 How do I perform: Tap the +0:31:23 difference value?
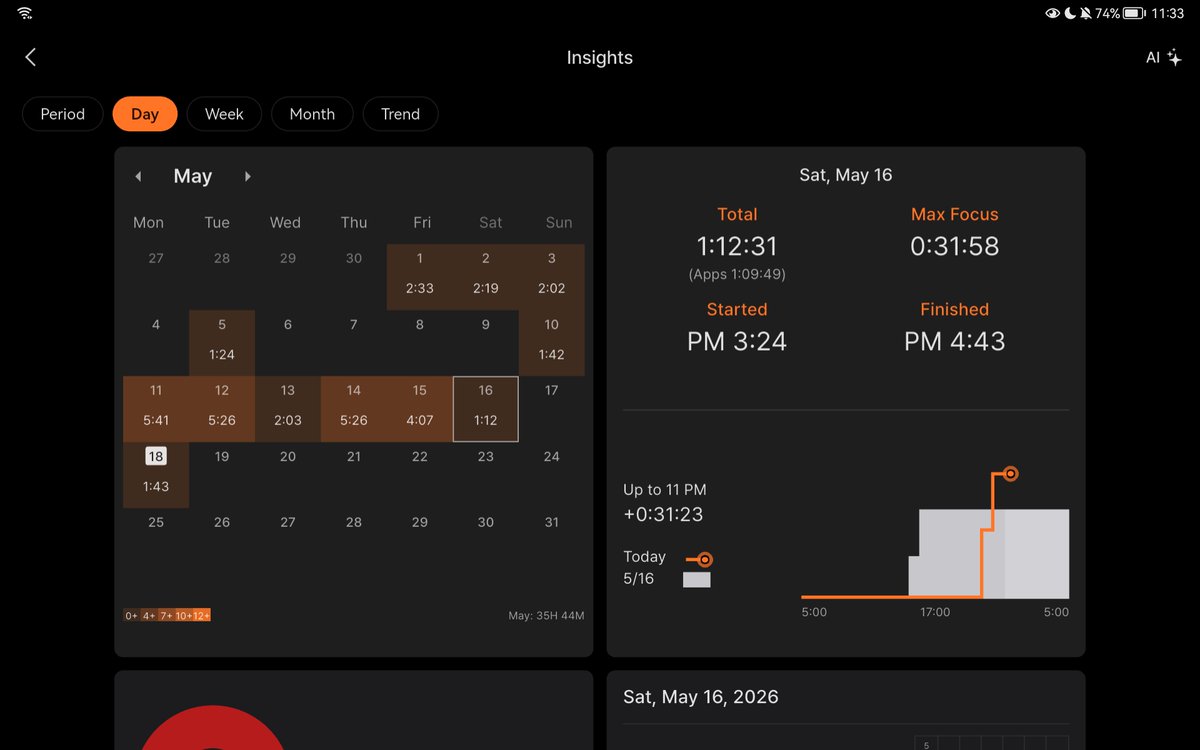click(x=663, y=515)
